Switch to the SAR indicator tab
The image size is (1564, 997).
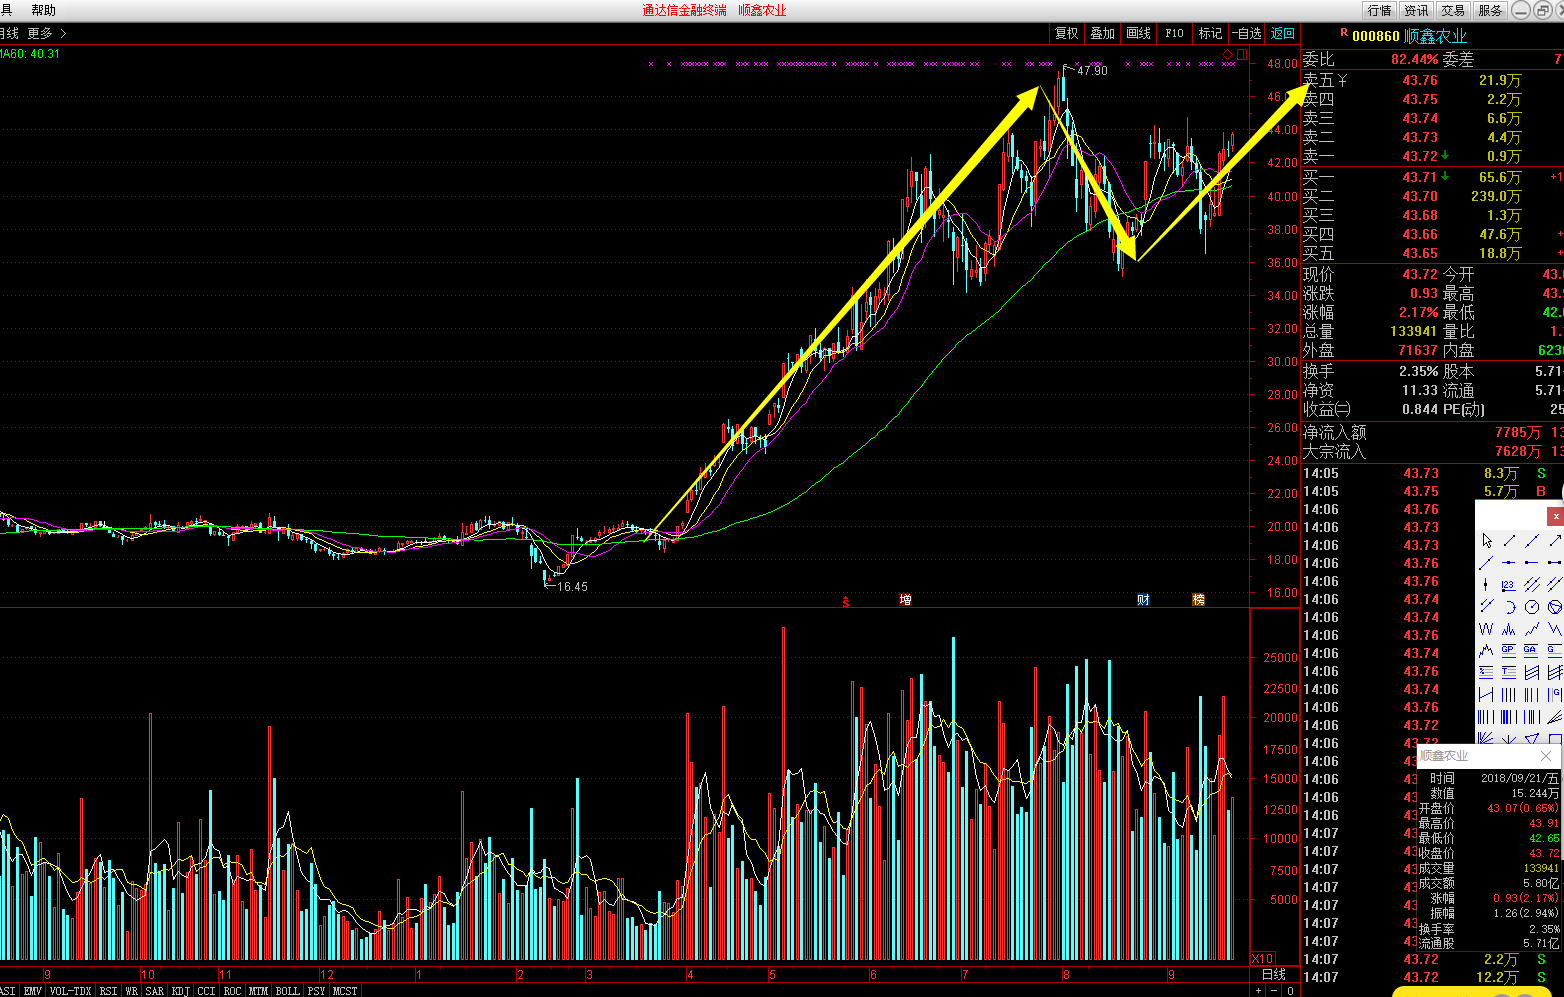(155, 991)
